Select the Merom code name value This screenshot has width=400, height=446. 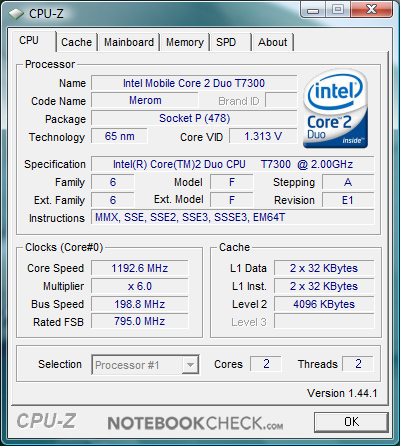point(145,100)
